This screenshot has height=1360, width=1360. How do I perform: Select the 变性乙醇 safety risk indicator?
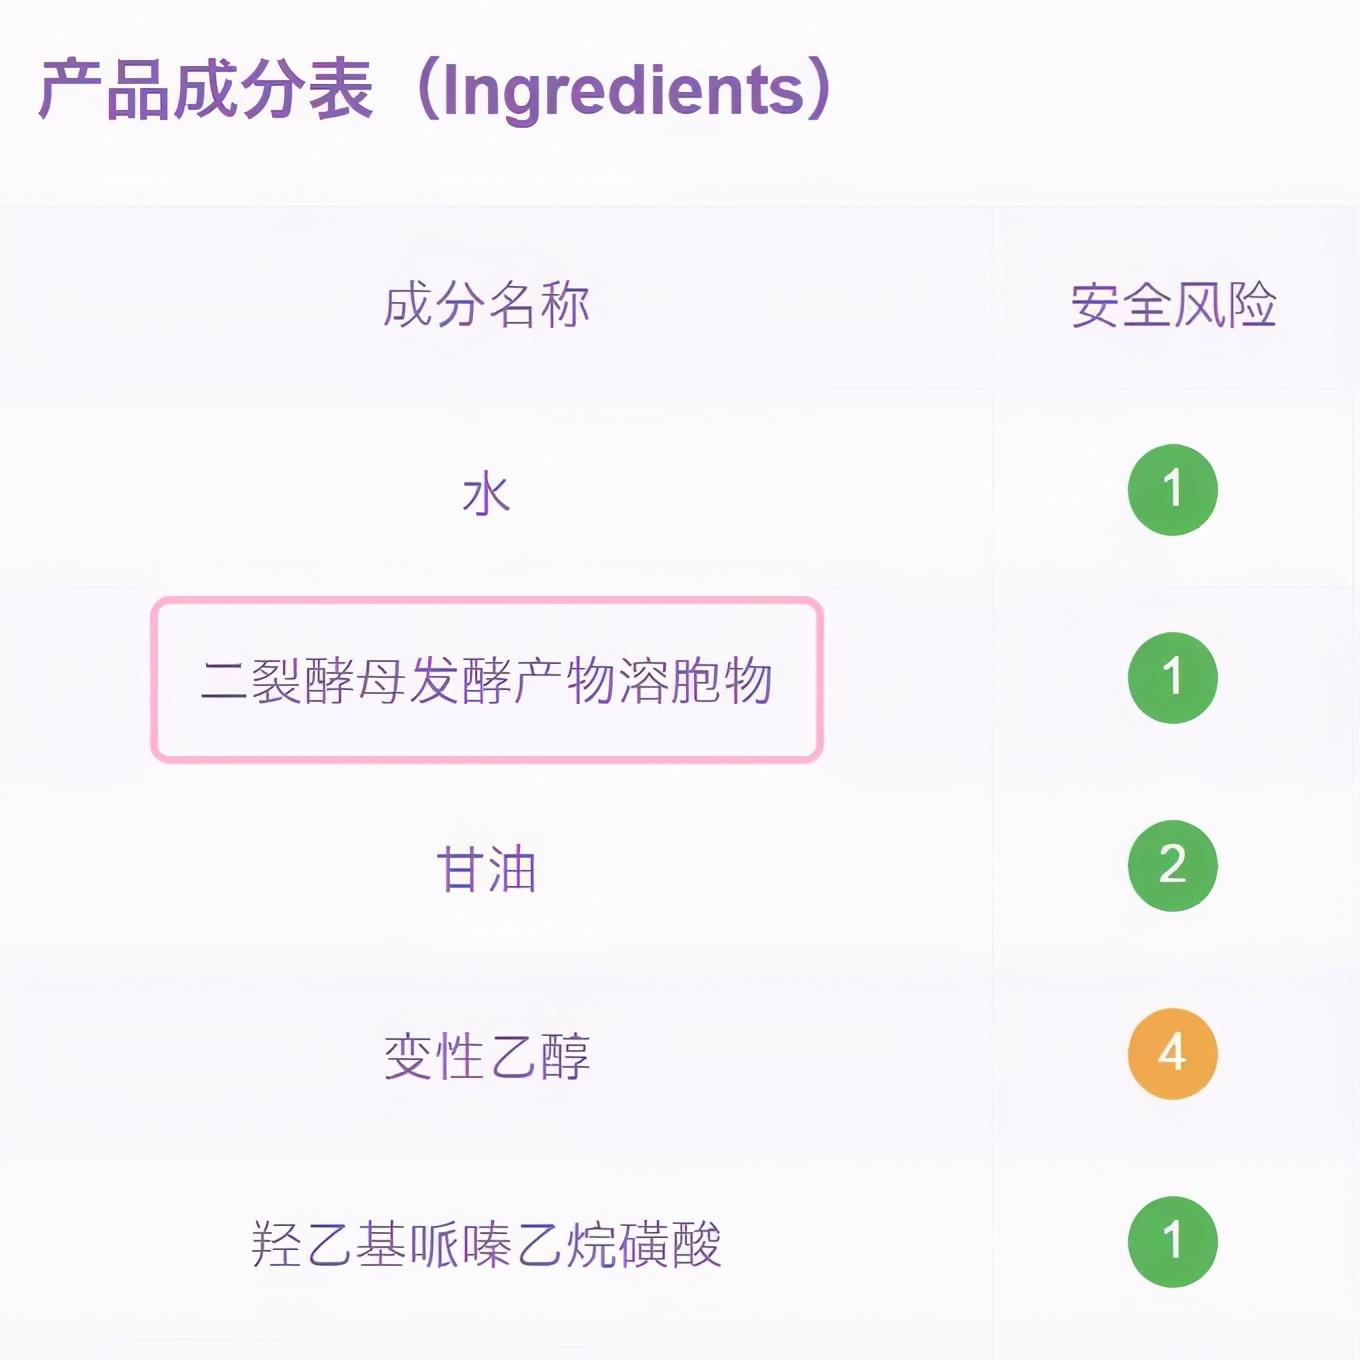point(1172,1054)
